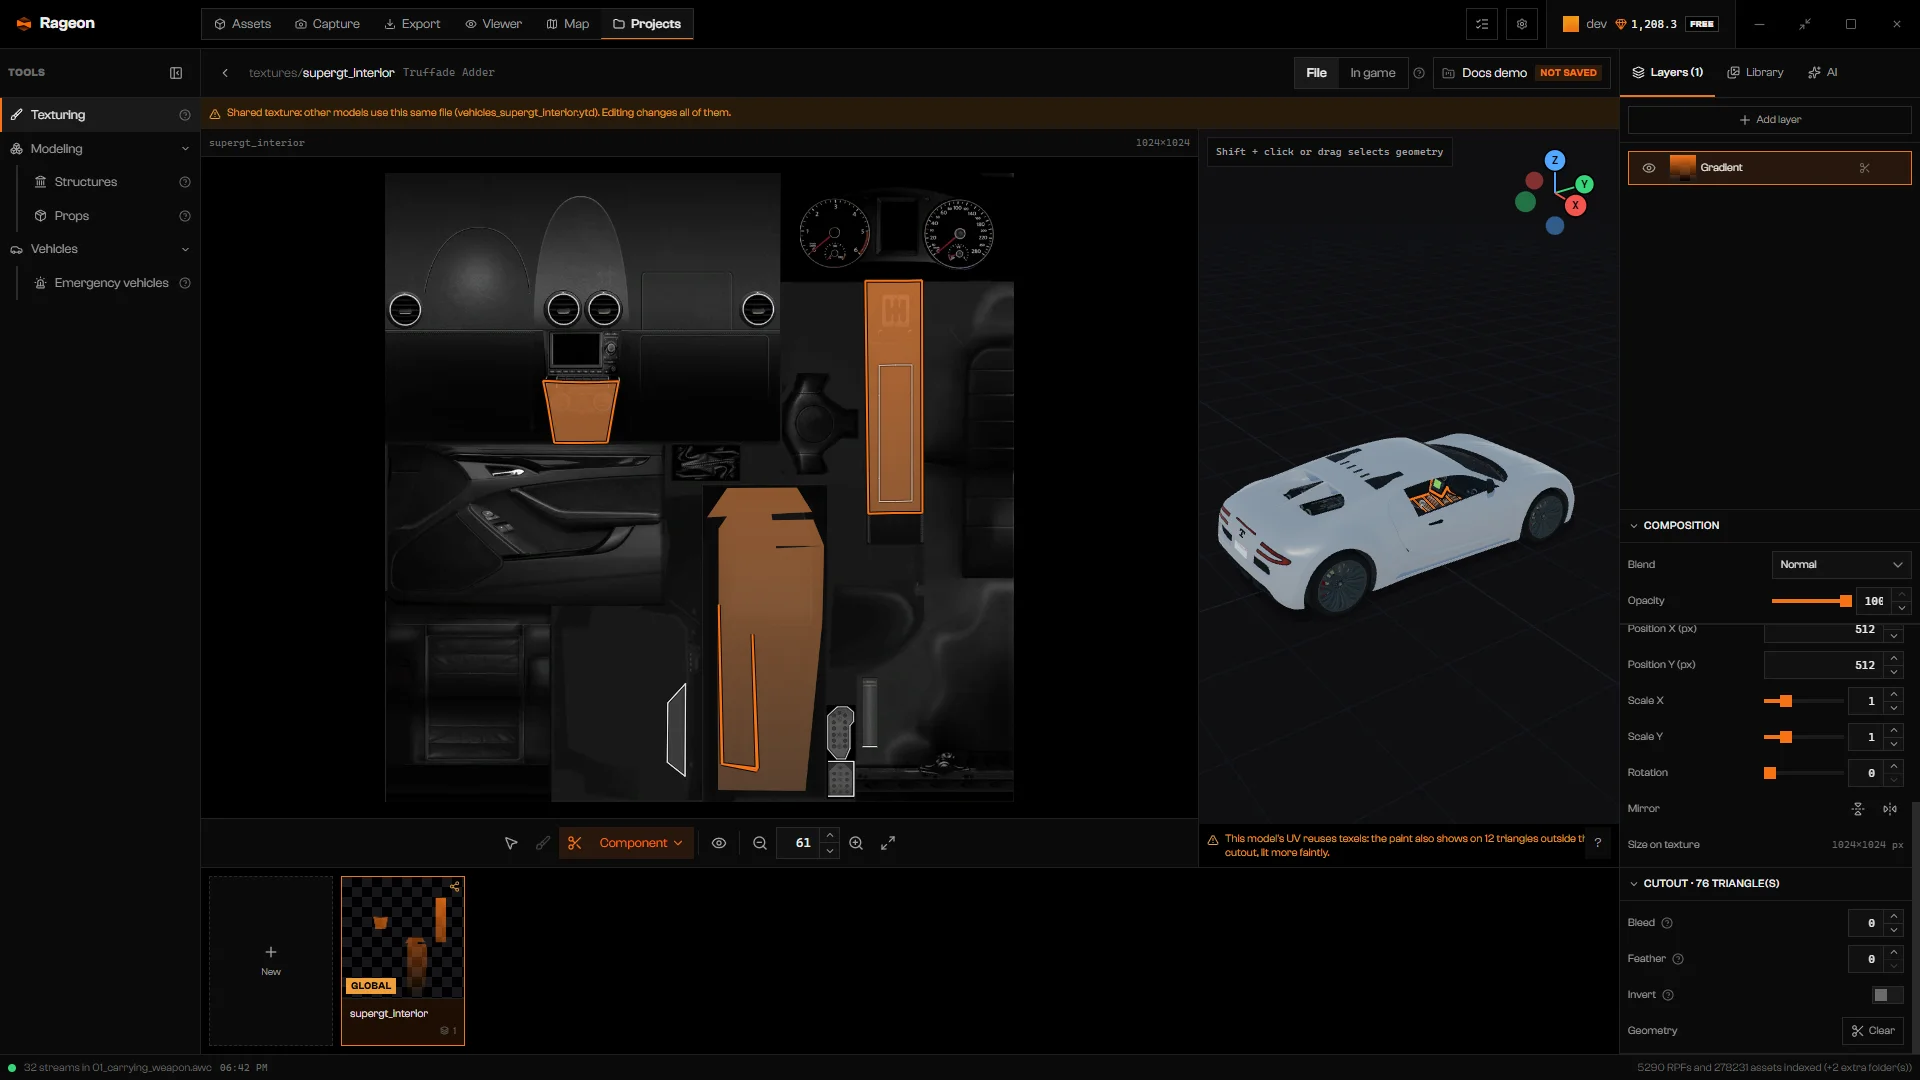Adjust the Scale Y slider

1803,737
